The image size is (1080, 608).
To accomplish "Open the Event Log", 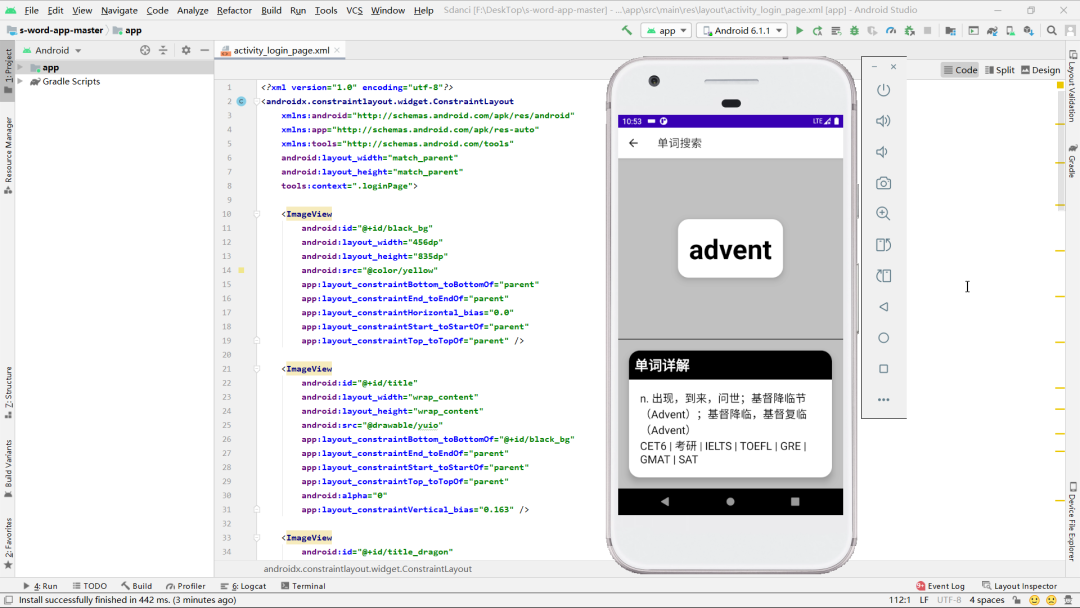I will [940, 586].
